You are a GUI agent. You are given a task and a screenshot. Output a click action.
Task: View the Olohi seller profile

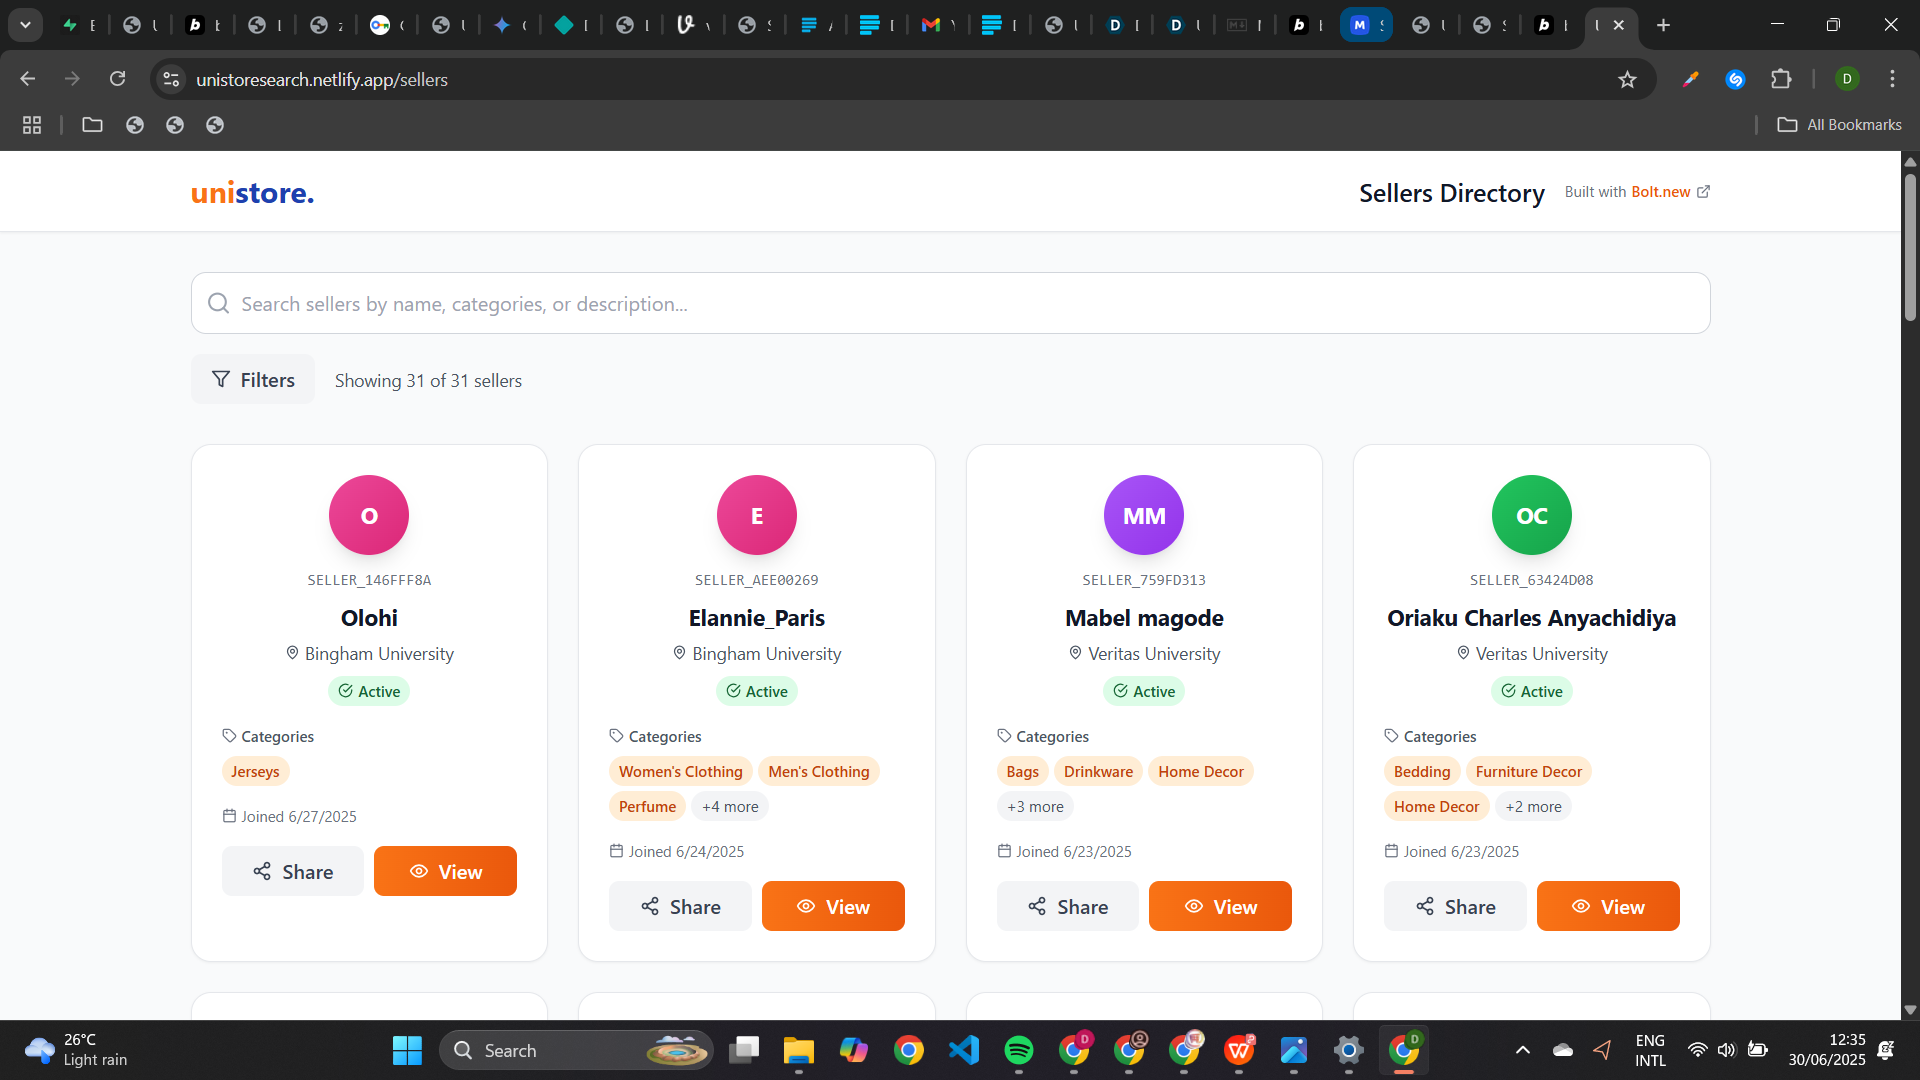pos(445,872)
